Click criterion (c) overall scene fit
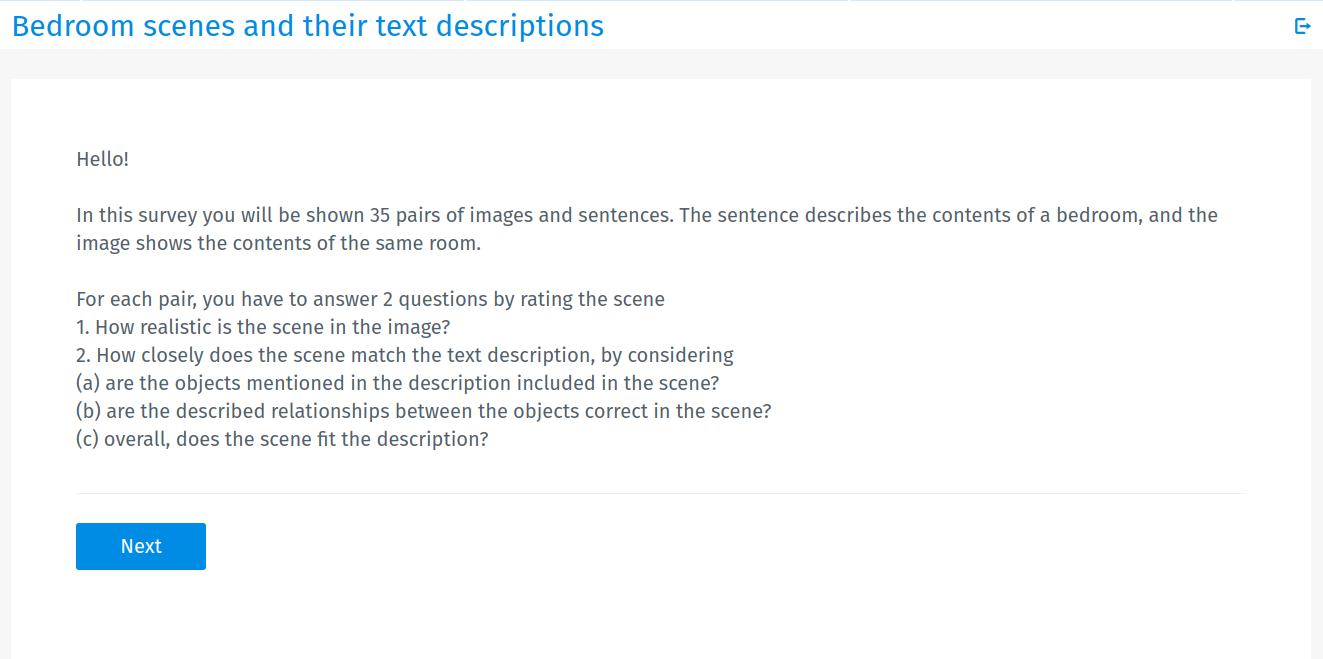Image resolution: width=1323 pixels, height=659 pixels. (282, 439)
